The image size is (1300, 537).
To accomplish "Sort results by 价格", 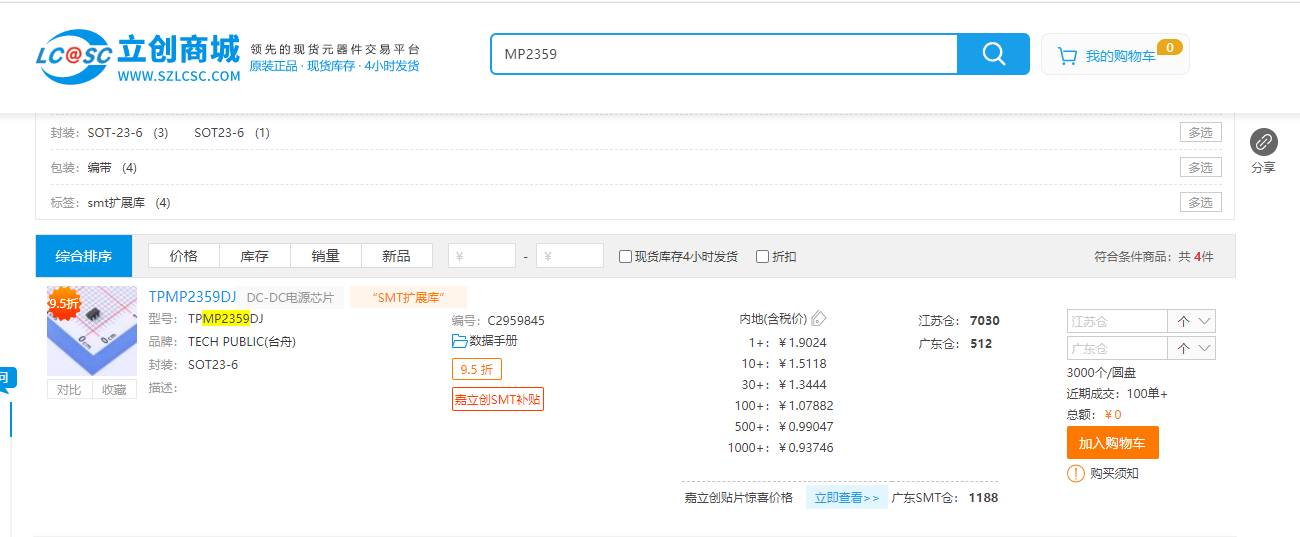I will pyautogui.click(x=184, y=256).
